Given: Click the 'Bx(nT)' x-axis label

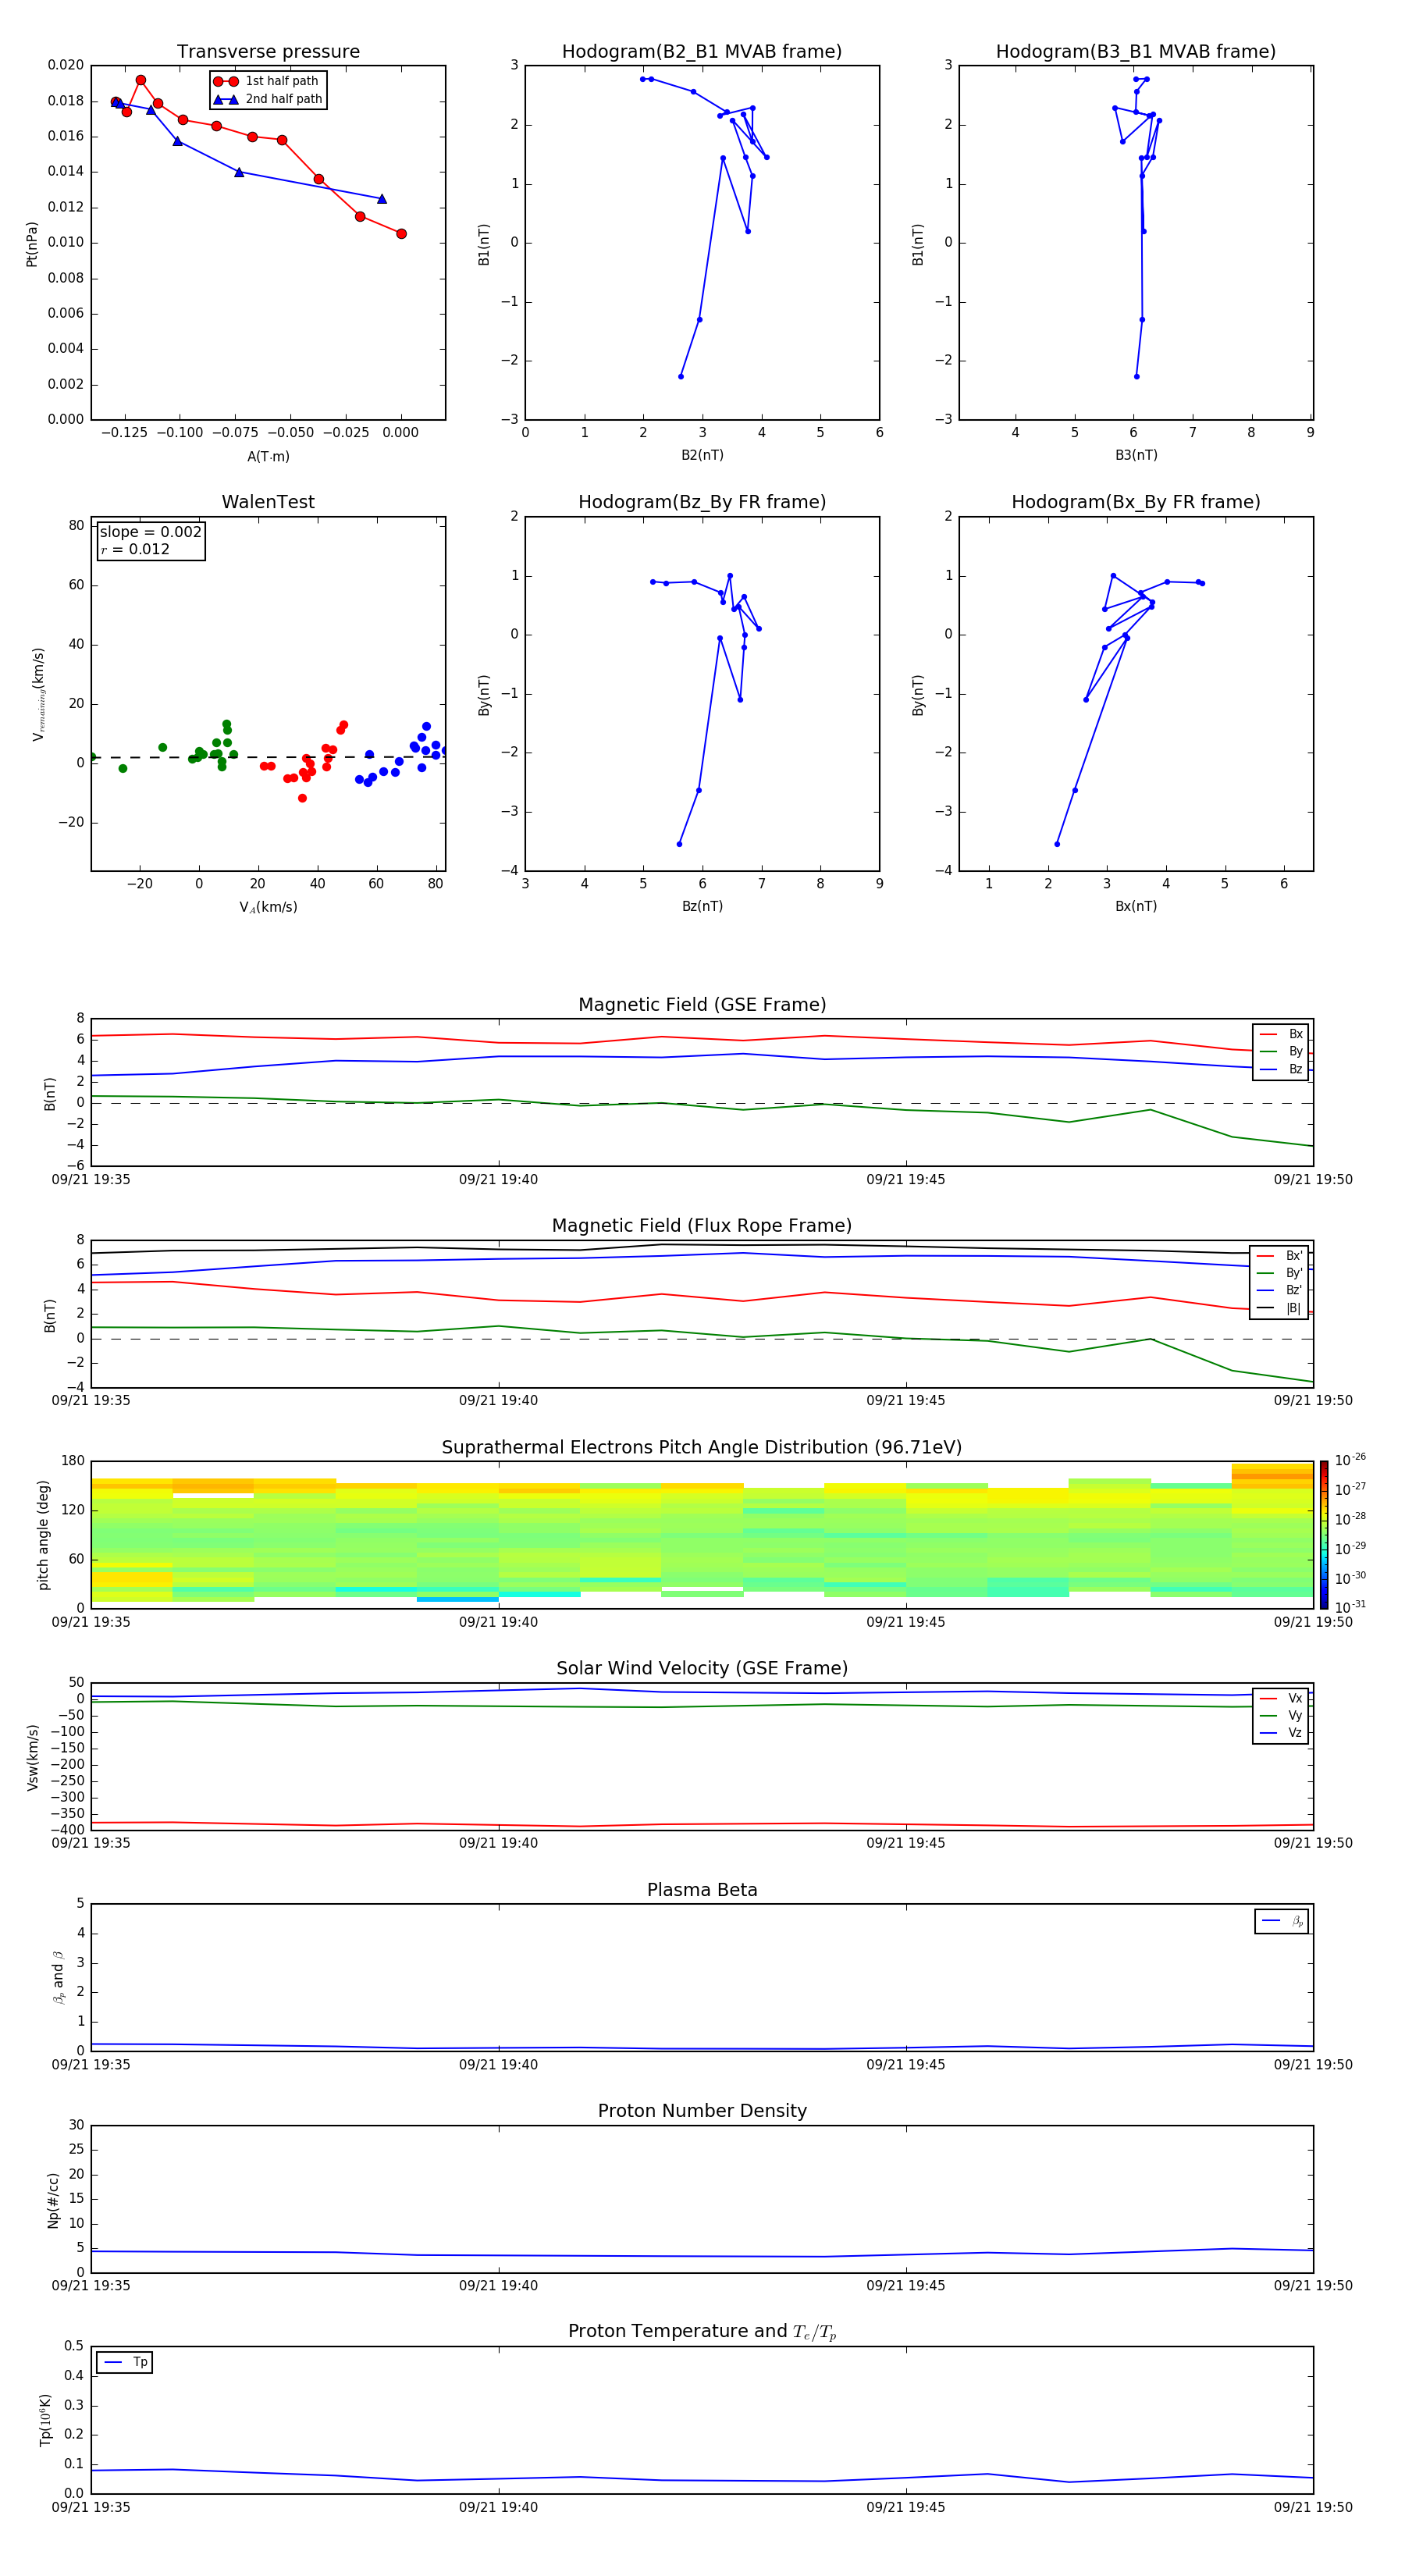Looking at the screenshot, I should coord(1136,906).
